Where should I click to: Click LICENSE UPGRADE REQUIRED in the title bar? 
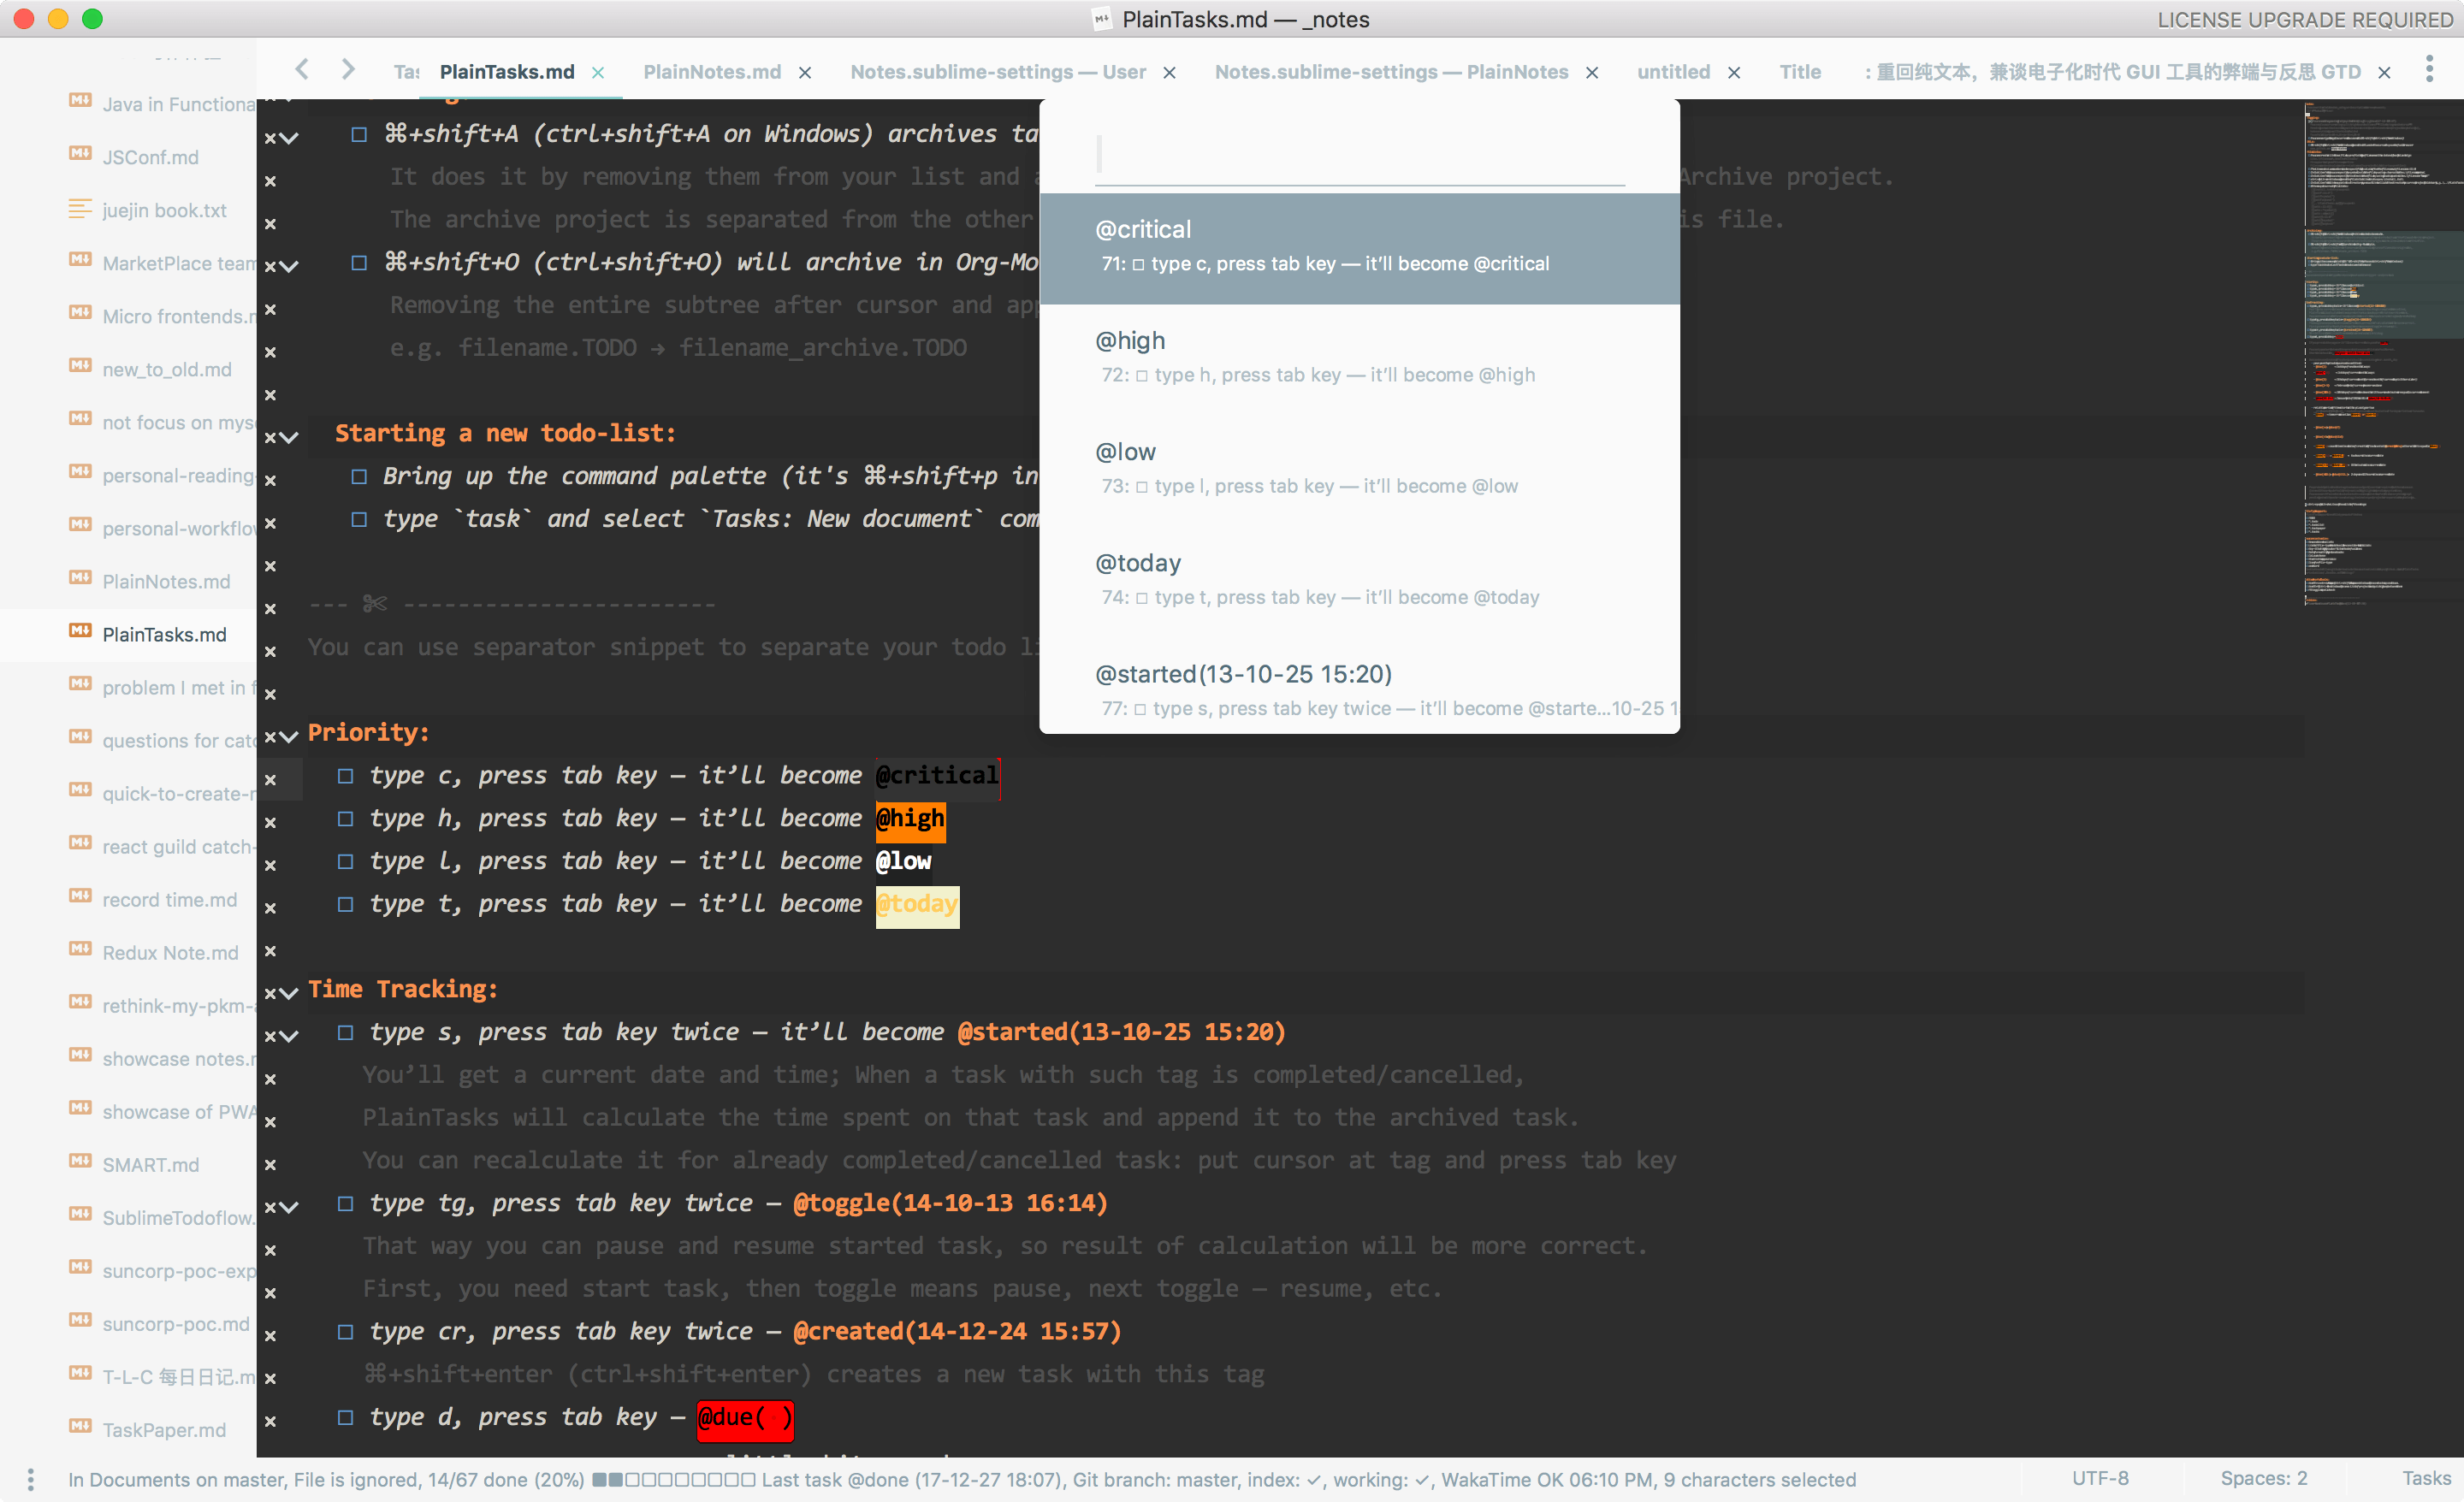click(2304, 20)
